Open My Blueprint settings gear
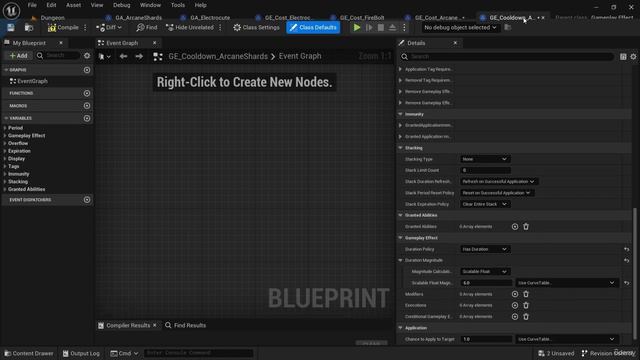The height and width of the screenshot is (360, 640). pos(87,56)
